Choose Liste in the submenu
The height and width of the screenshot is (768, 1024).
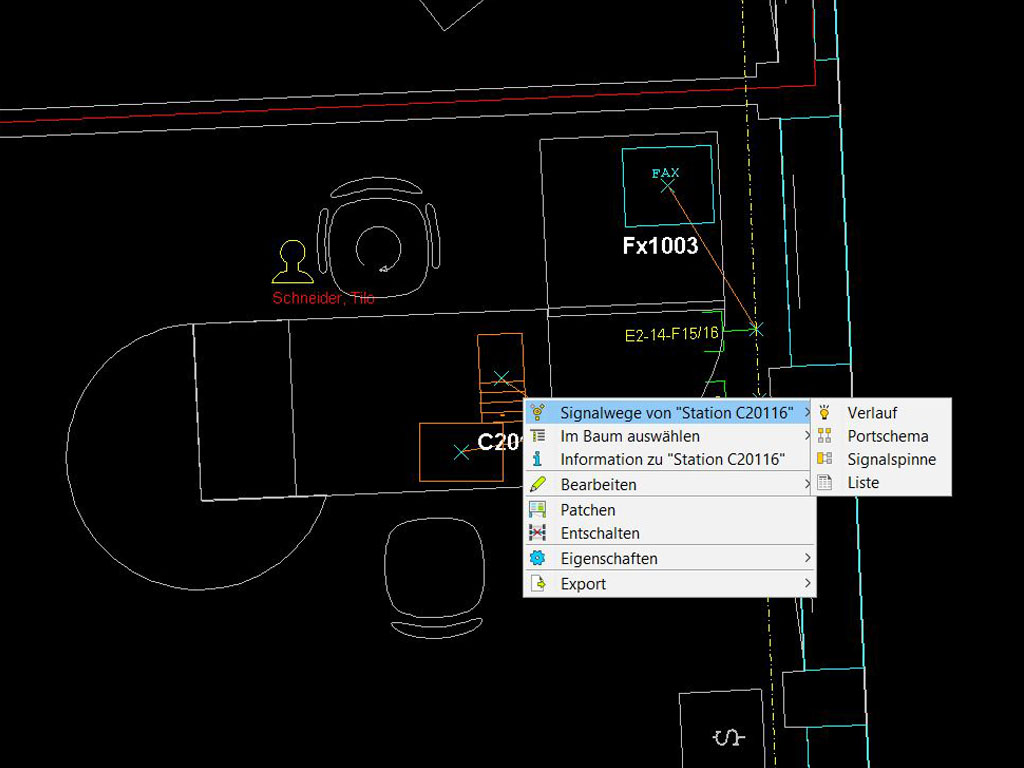click(881, 483)
